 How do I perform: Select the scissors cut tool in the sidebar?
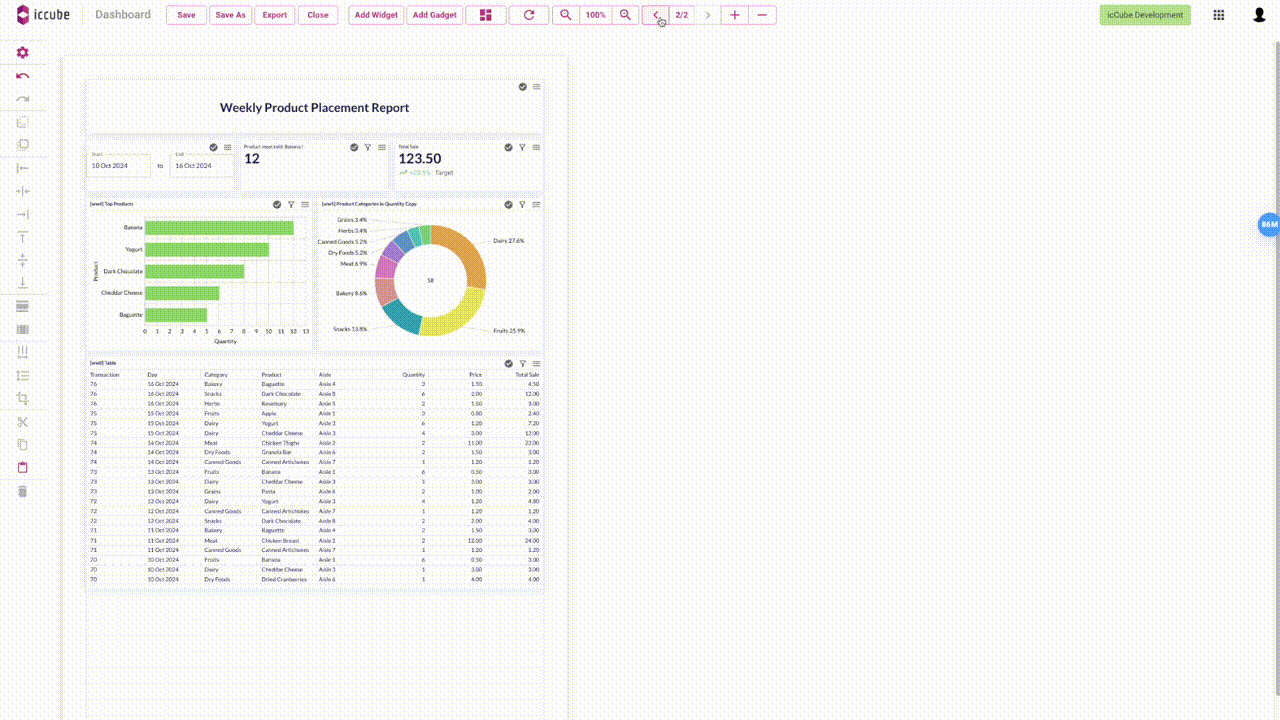22,421
